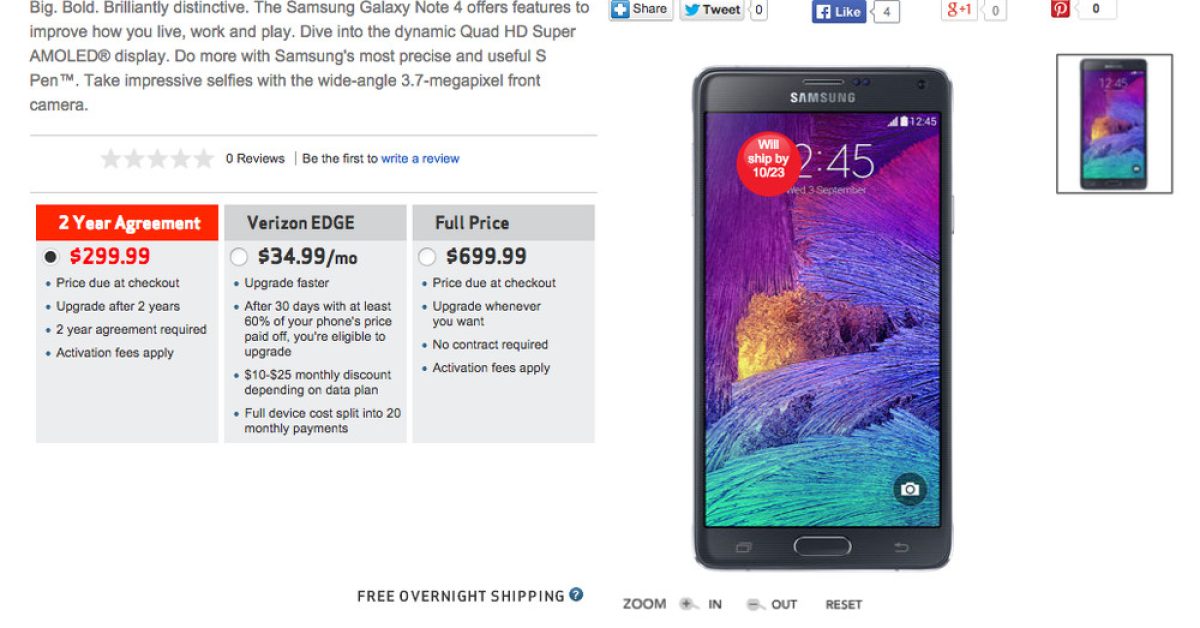
Task: Tweet this page via Twitter button
Action: coord(713,10)
